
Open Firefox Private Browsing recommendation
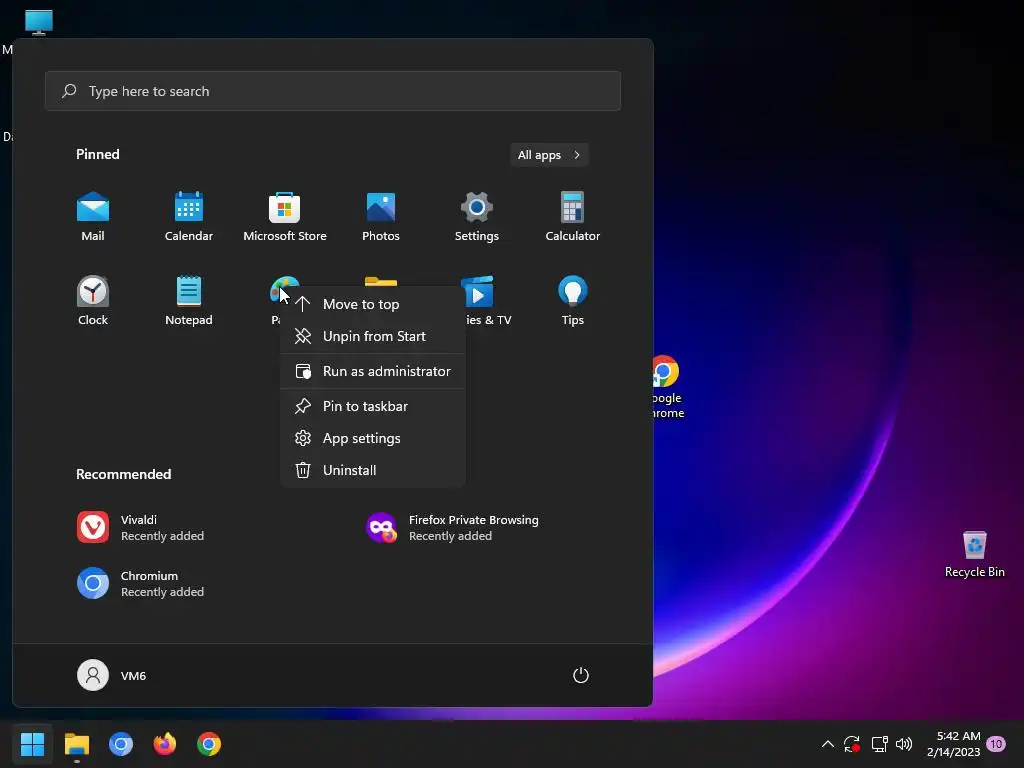click(x=452, y=528)
